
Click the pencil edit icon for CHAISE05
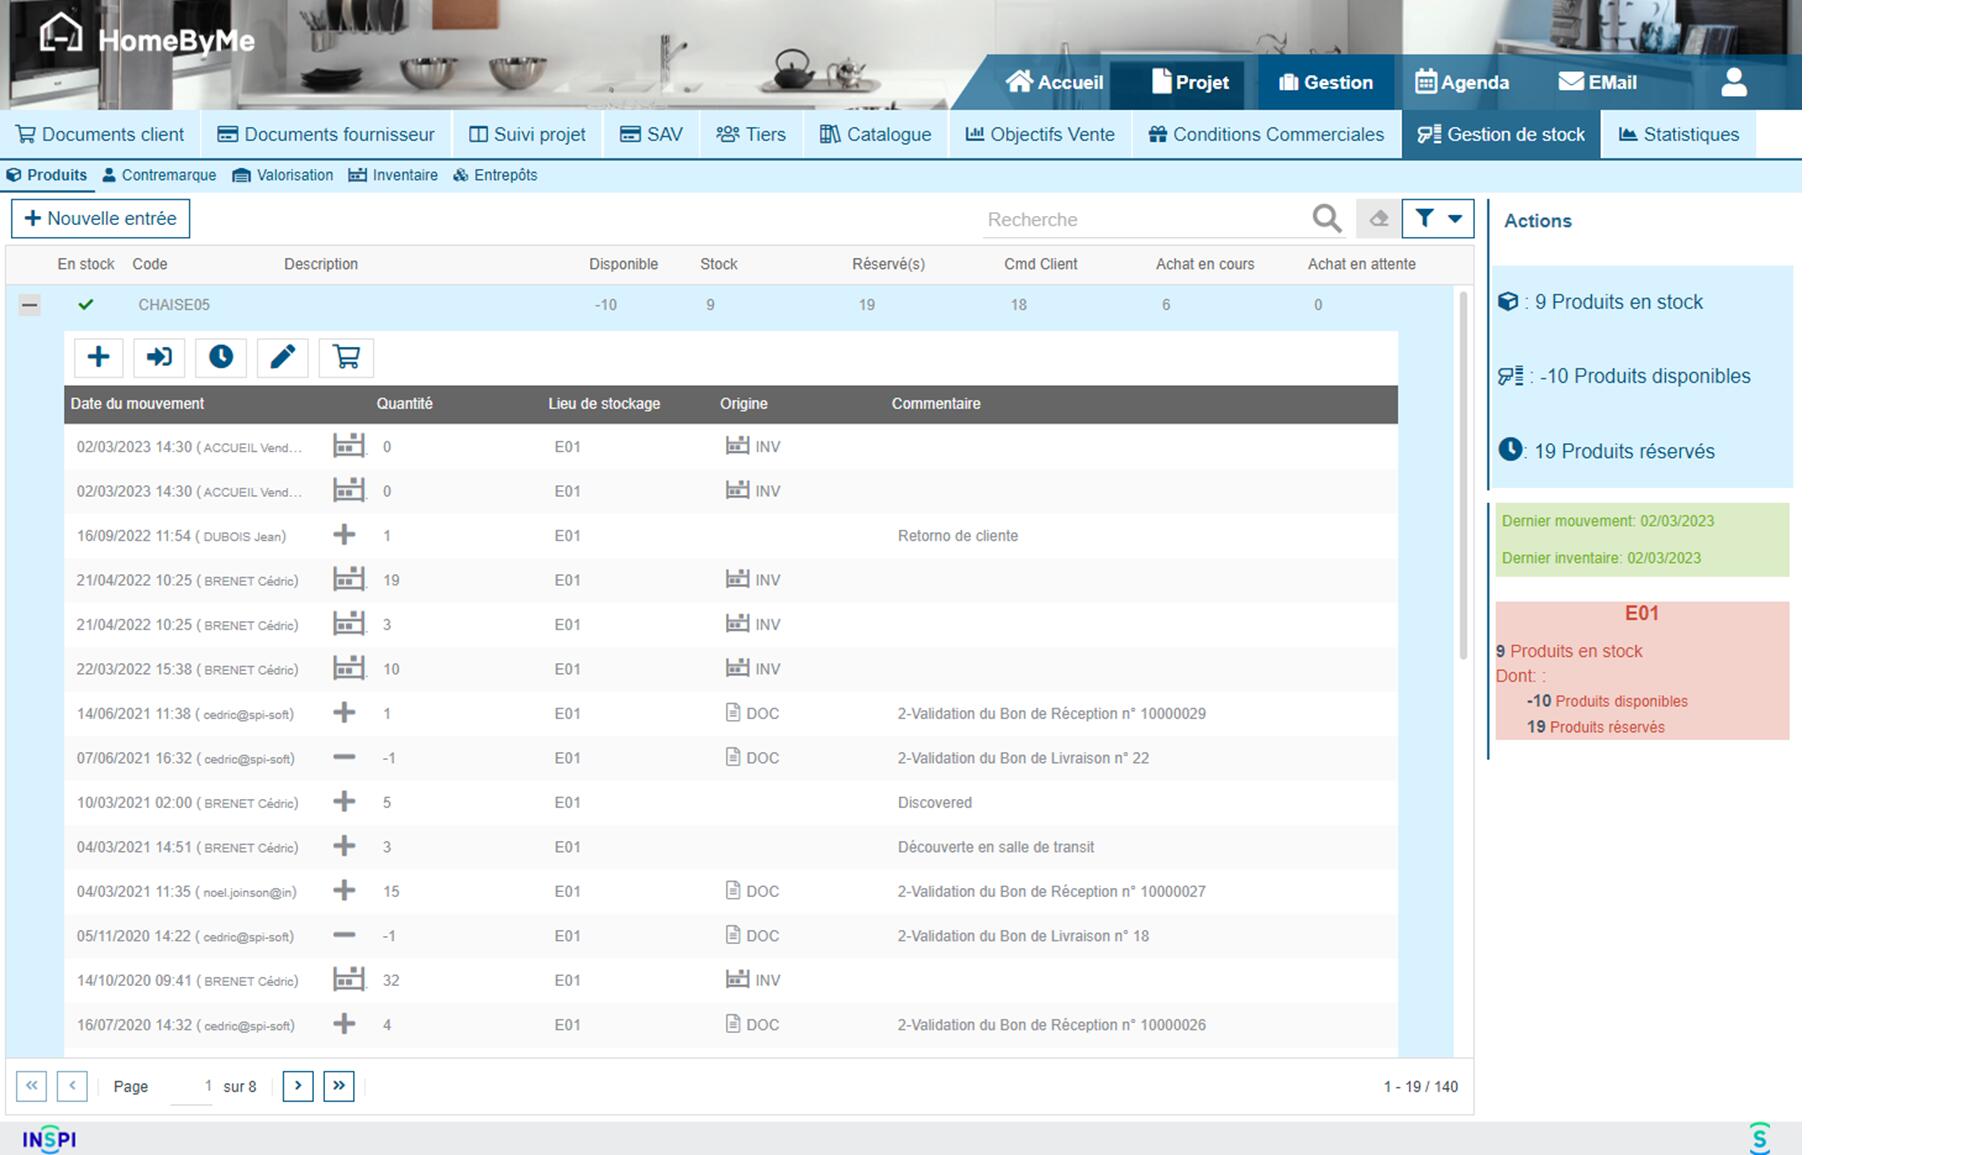(x=282, y=357)
